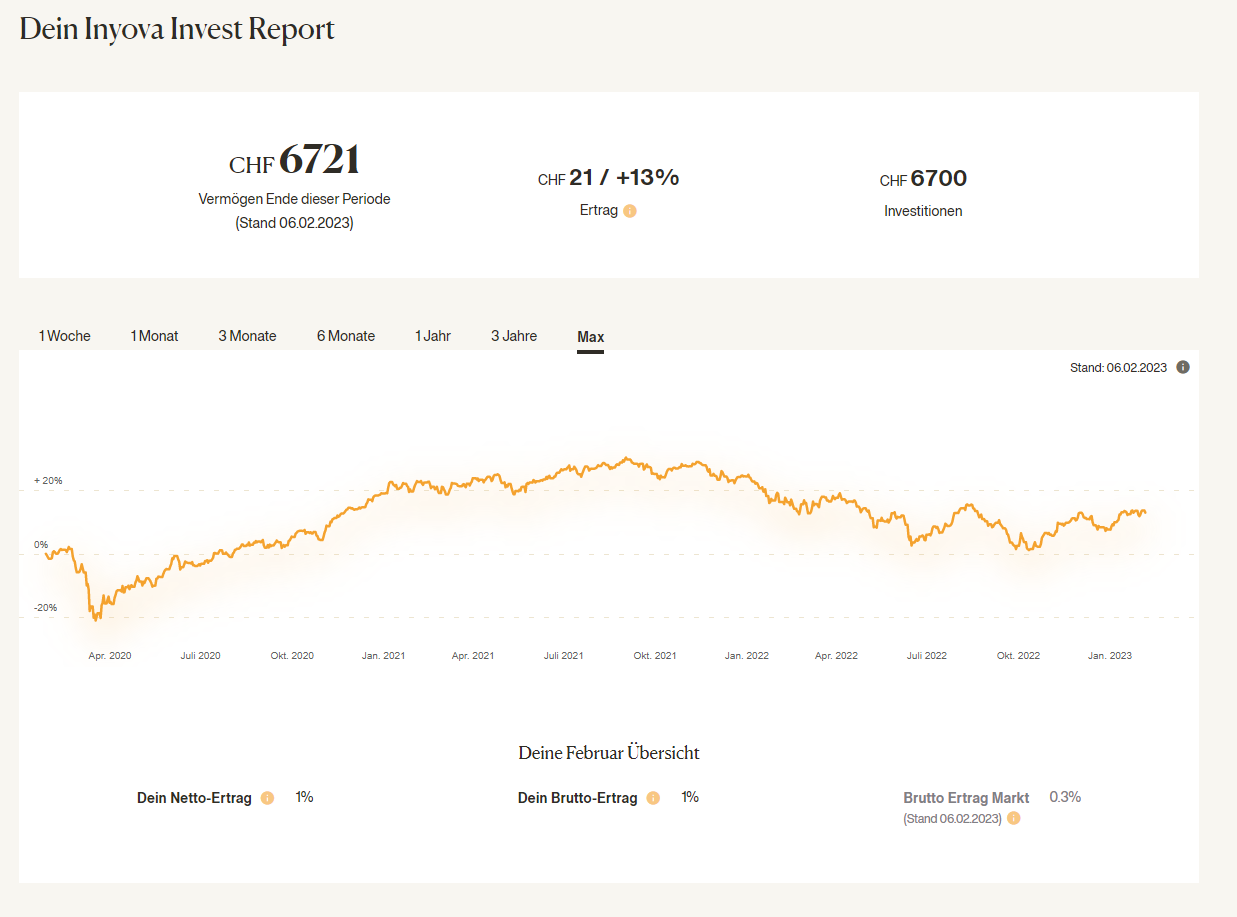Click the 0.3% market return value
Image resolution: width=1237 pixels, height=917 pixels.
tap(1065, 797)
